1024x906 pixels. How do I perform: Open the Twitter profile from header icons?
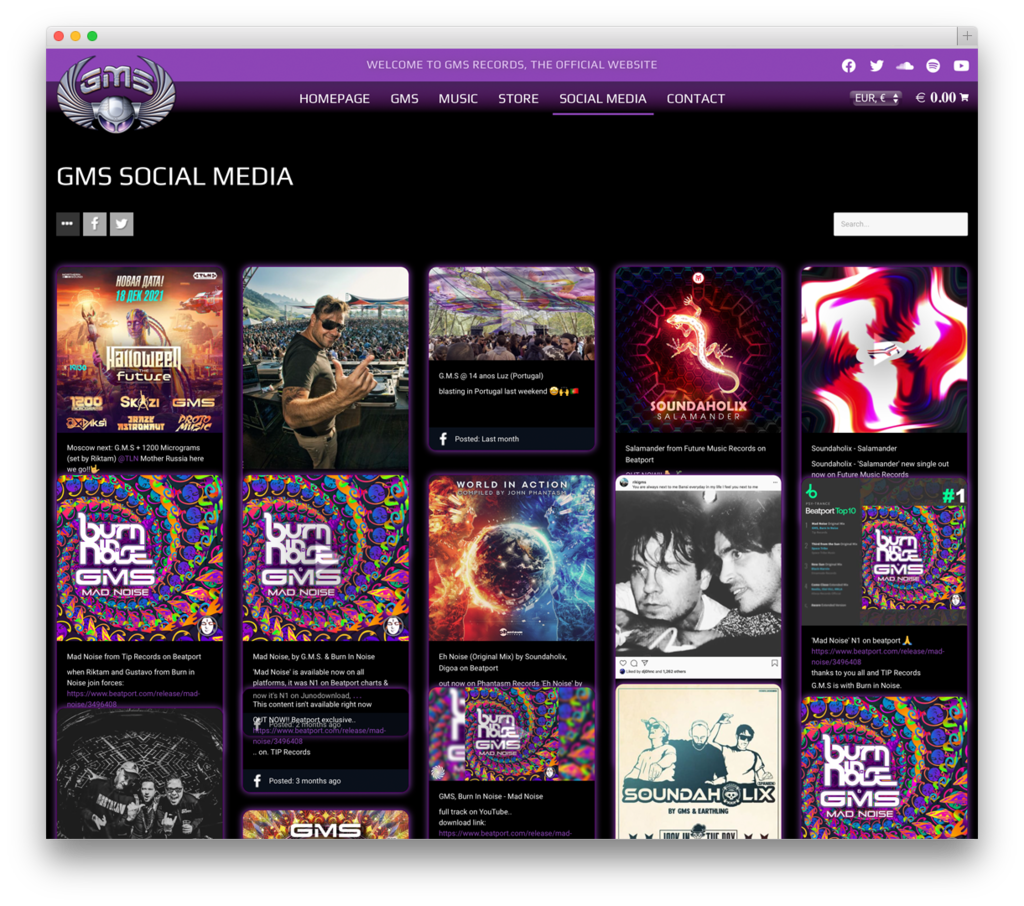coord(876,65)
